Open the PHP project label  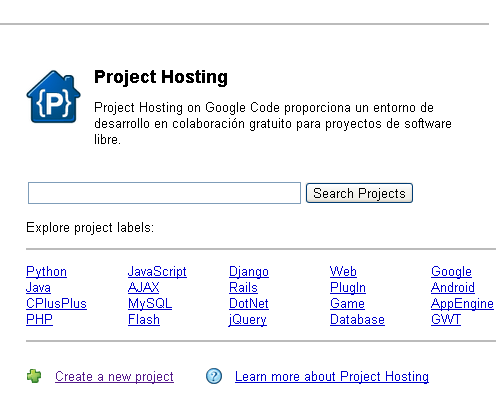click(x=39, y=319)
